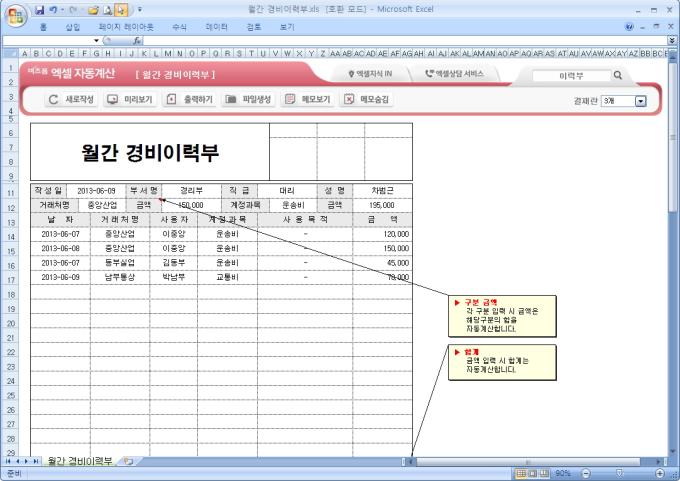Select the 작성일 cell 2013-06-09
This screenshot has width=680, height=481.
(96, 191)
